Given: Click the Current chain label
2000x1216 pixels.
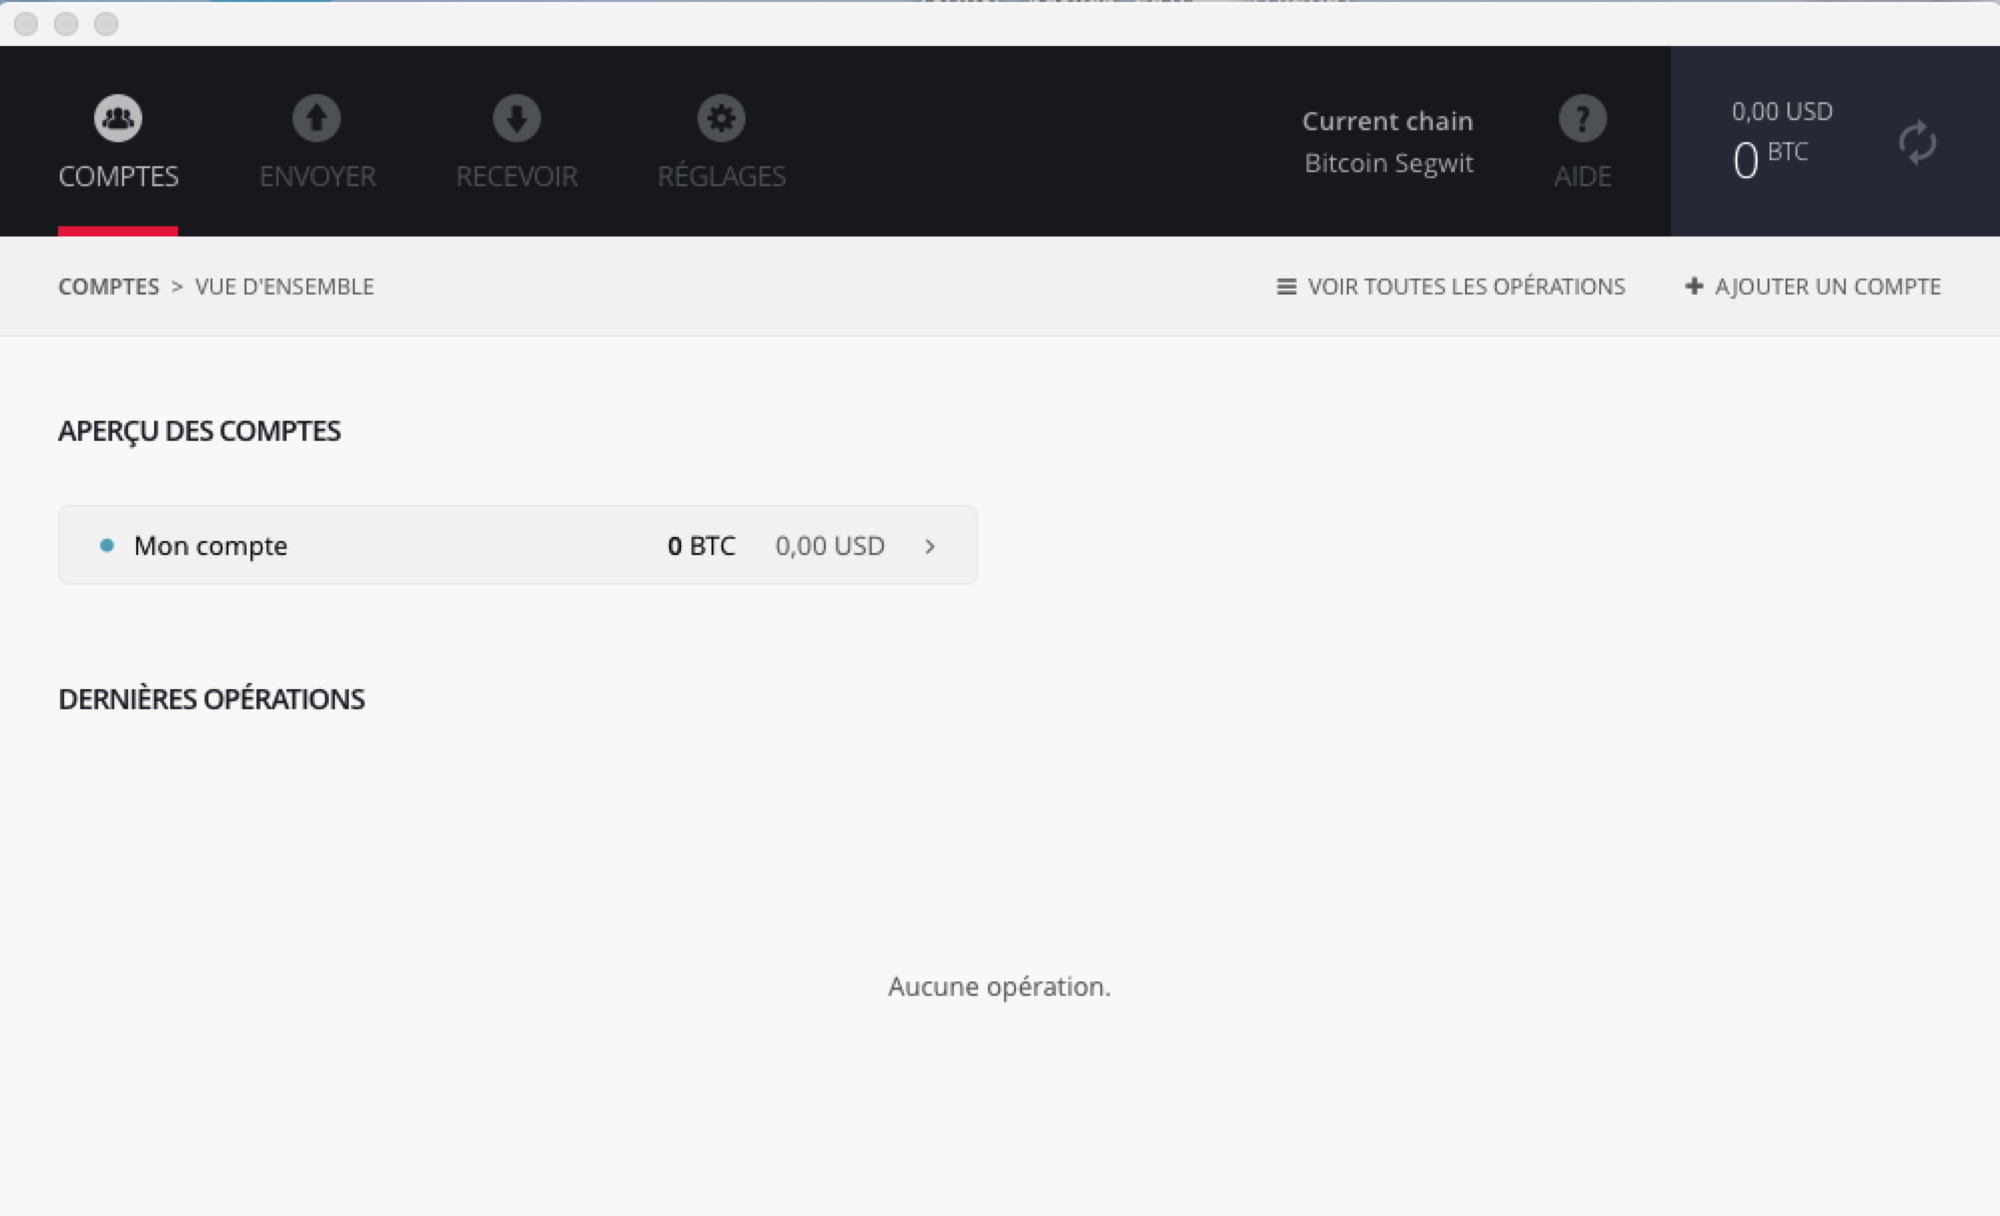Looking at the screenshot, I should pyautogui.click(x=1388, y=121).
